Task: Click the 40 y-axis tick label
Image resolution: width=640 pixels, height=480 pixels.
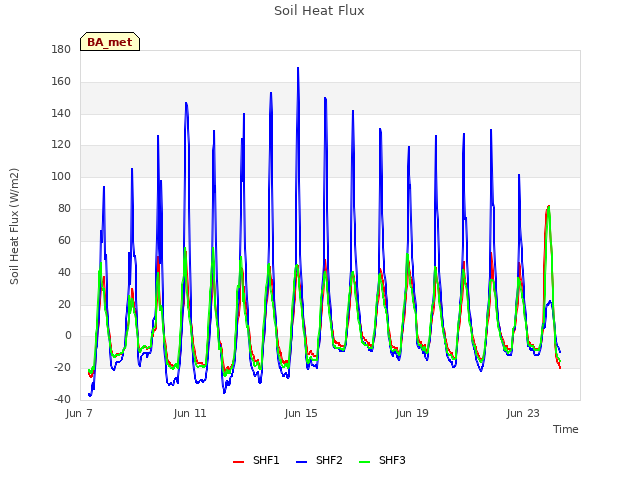Action: point(64,272)
